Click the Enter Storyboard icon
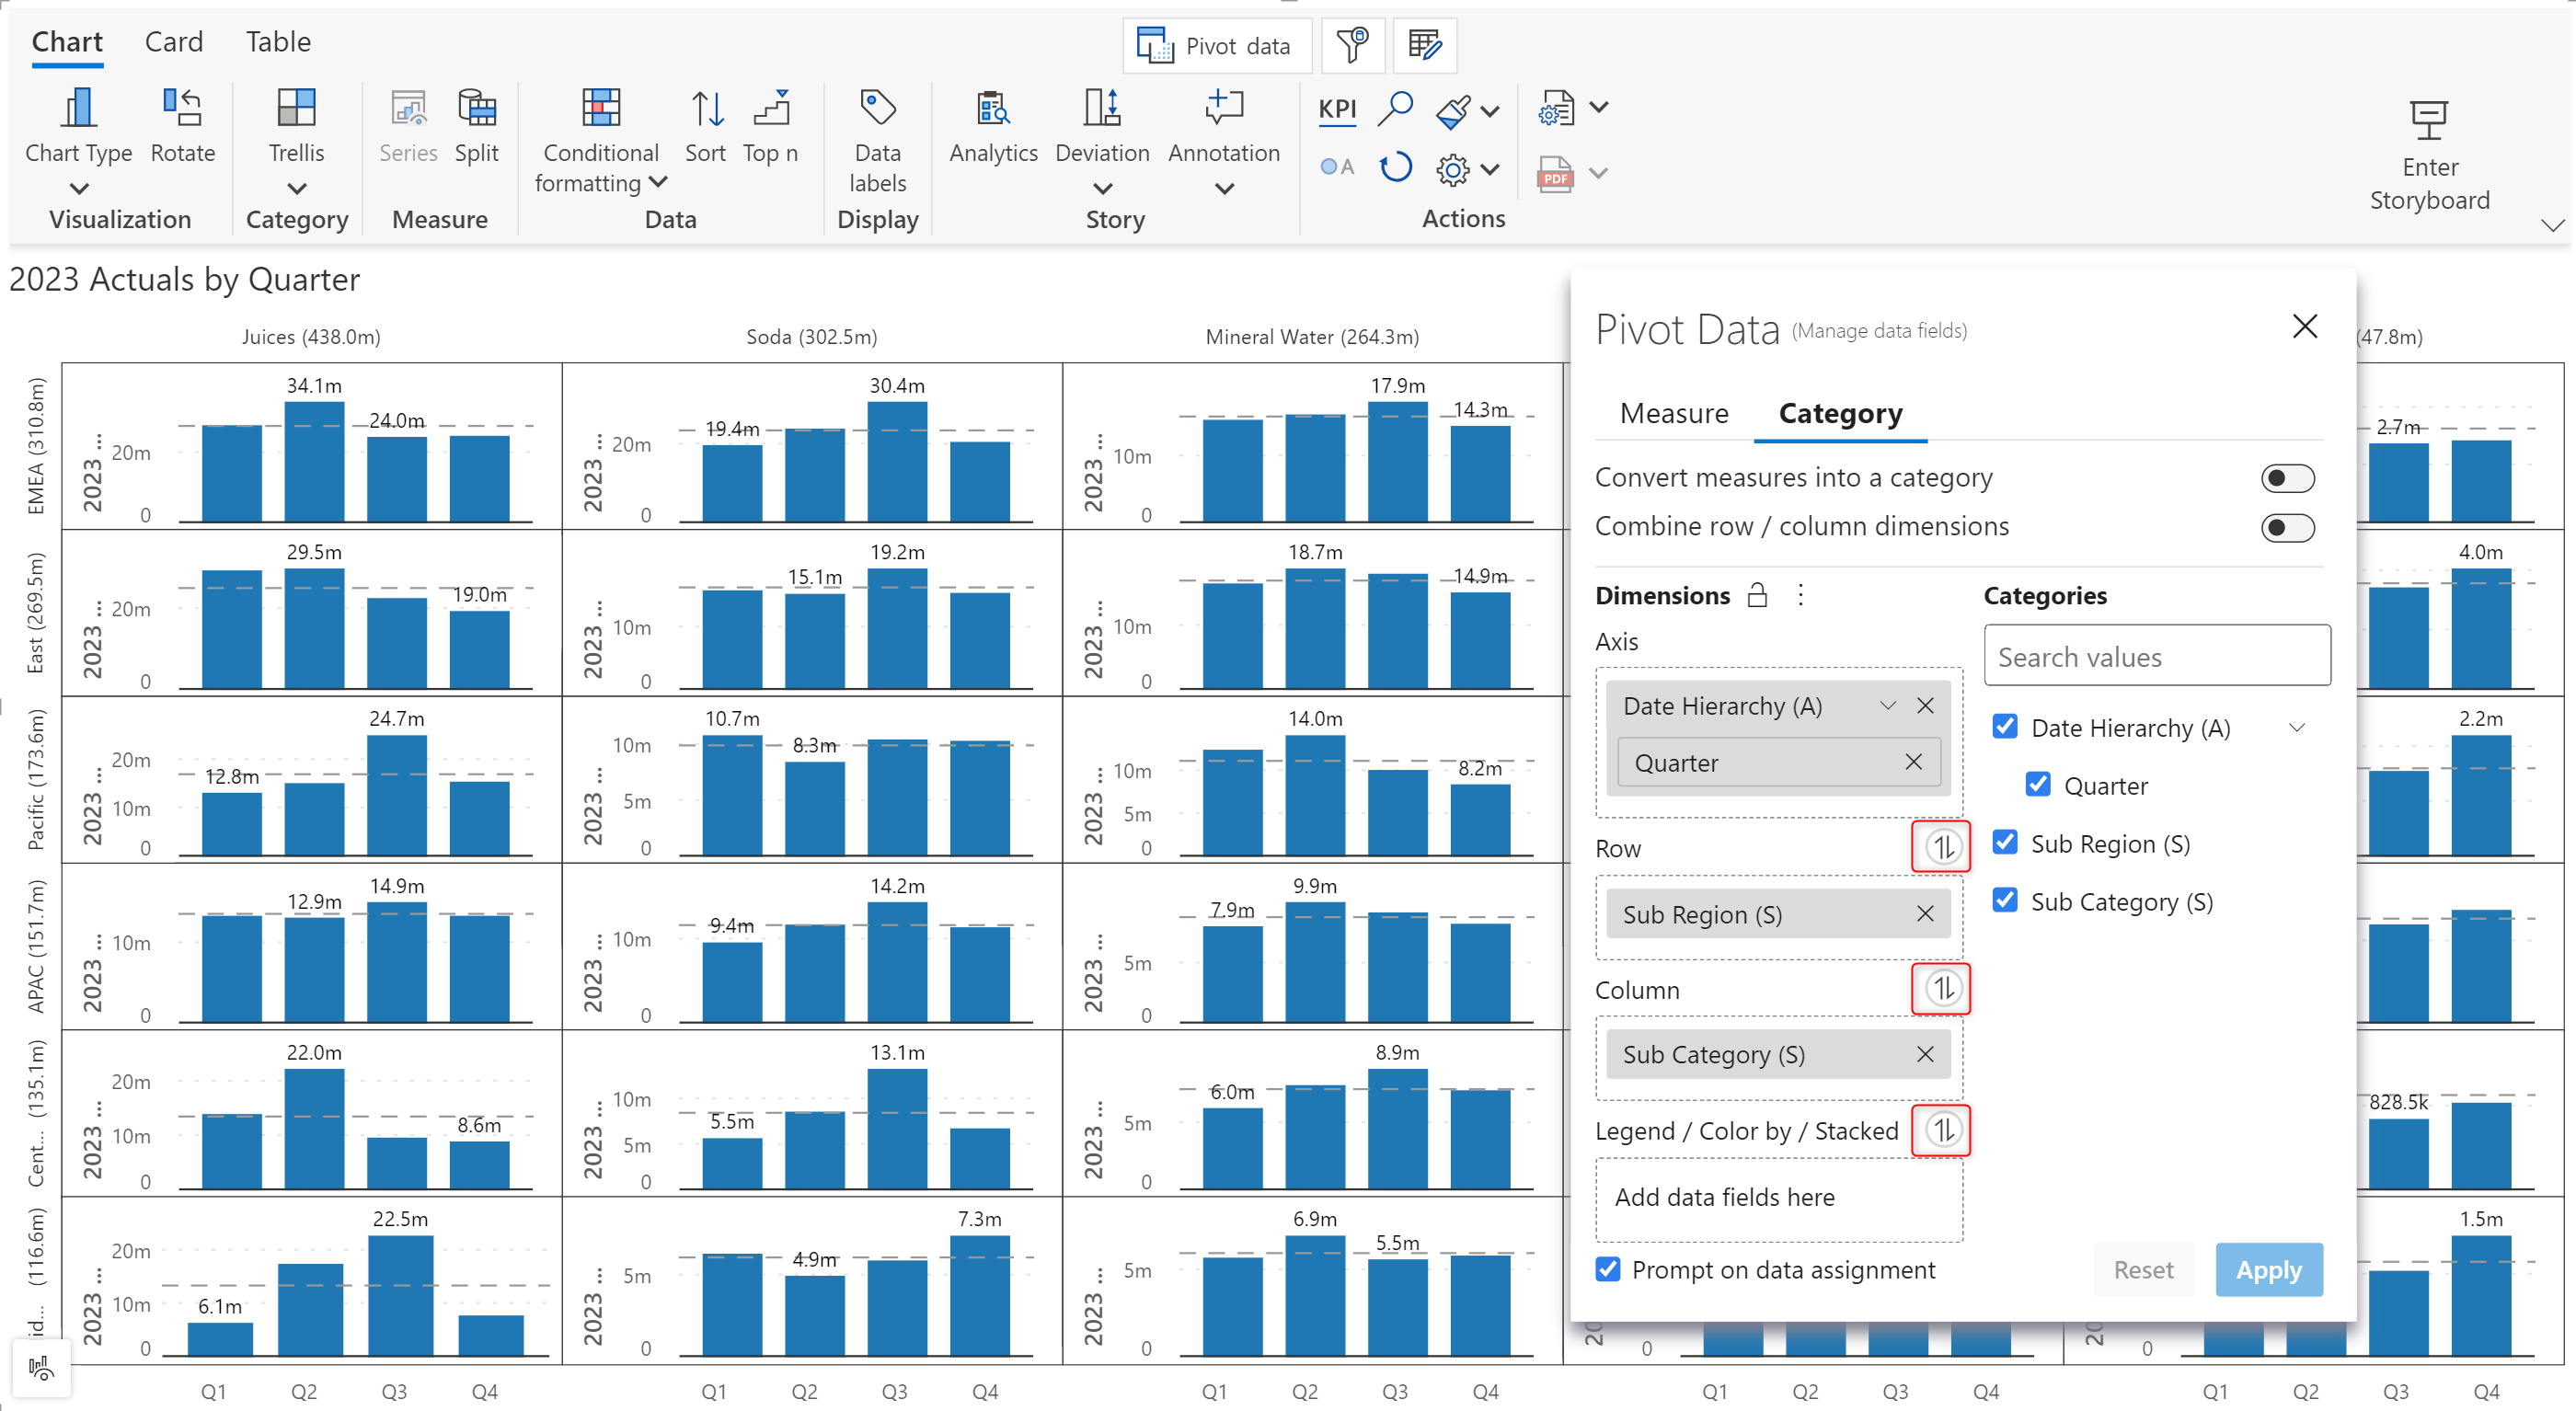 click(2429, 120)
